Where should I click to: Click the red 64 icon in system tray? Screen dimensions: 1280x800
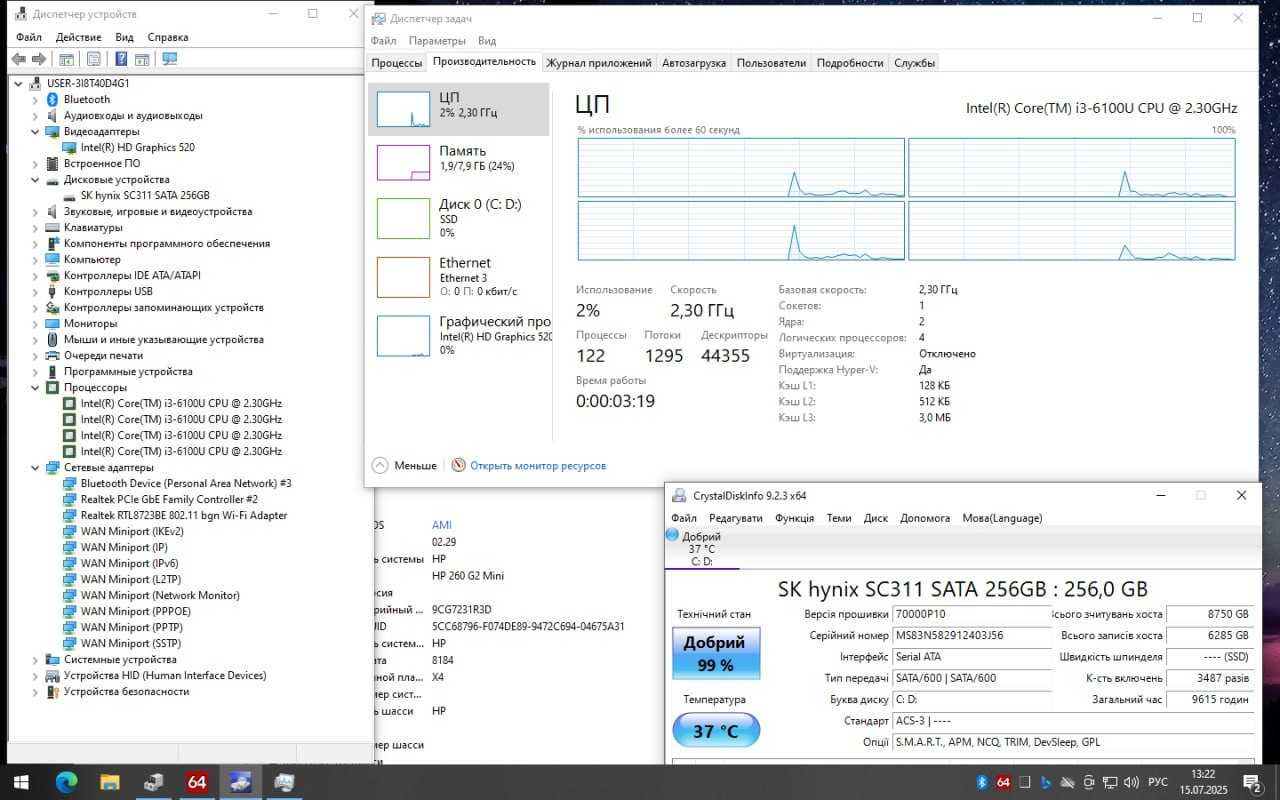(x=1003, y=782)
